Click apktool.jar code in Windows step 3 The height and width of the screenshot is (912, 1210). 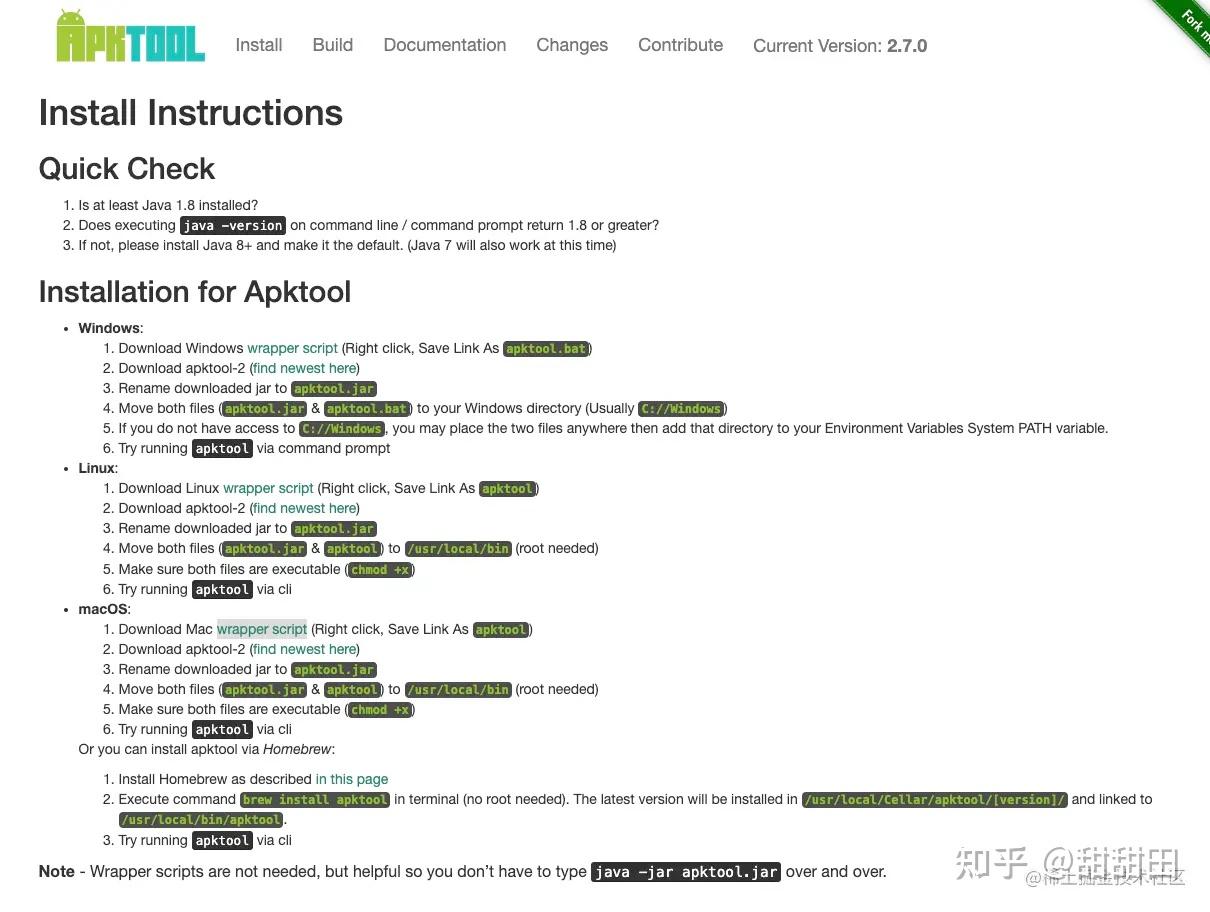click(334, 389)
